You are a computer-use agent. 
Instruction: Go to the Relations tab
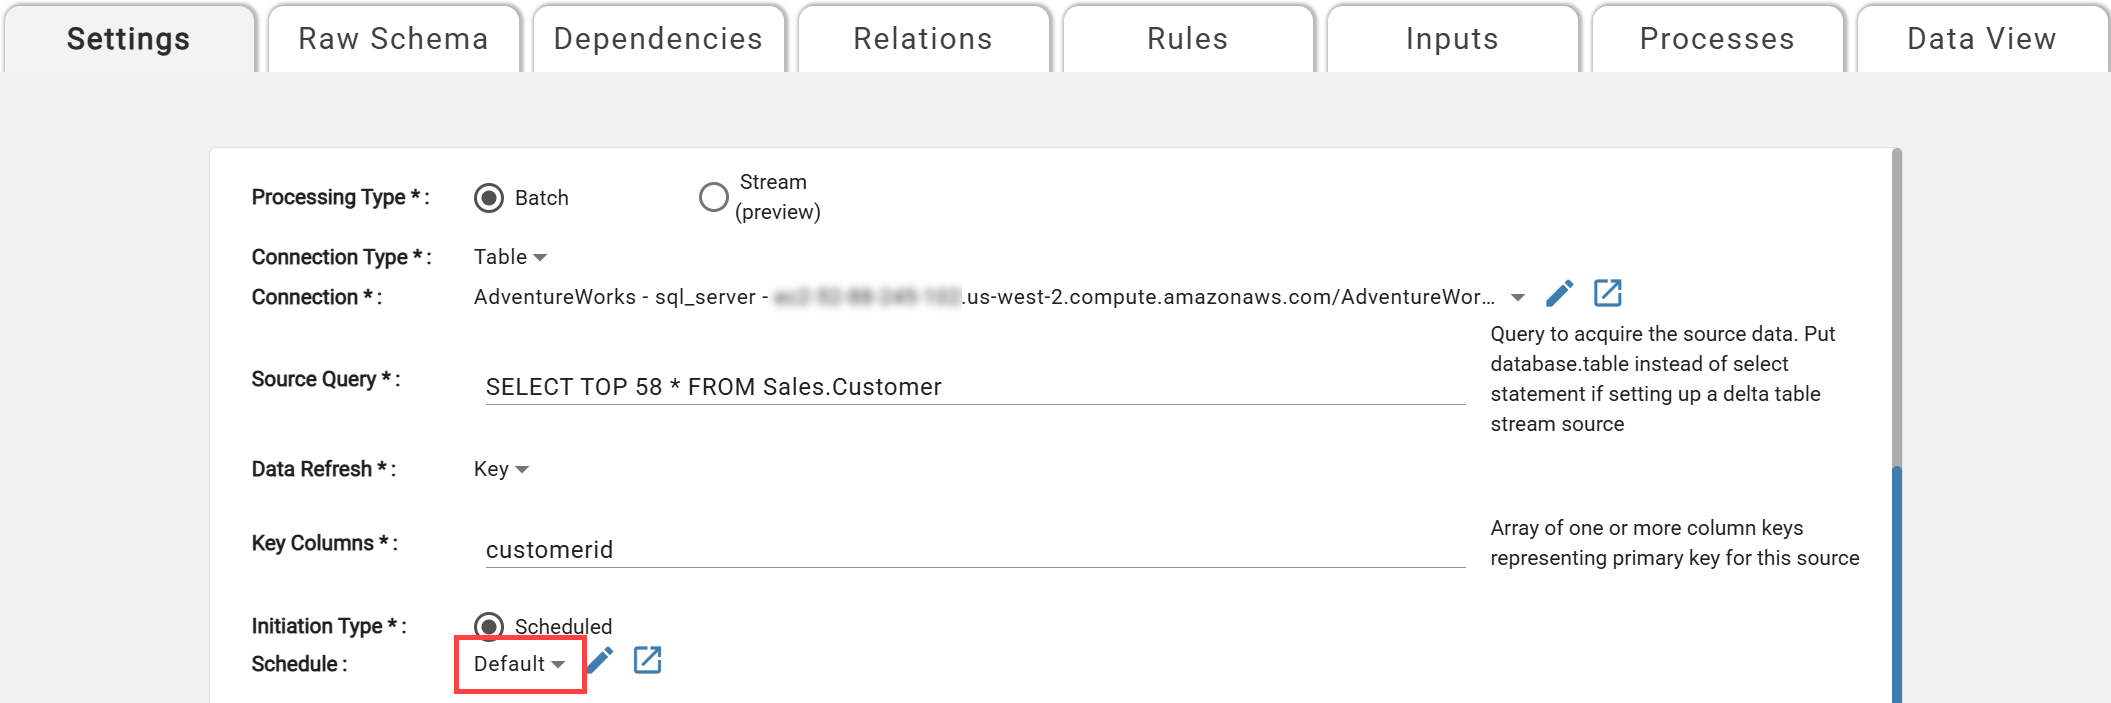922,39
